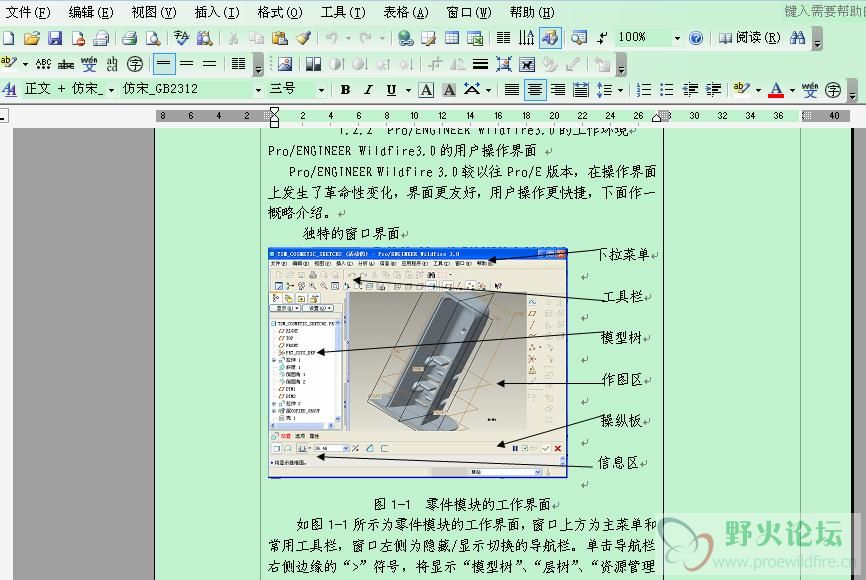
Task: Open the Styles and Formatting pane icon
Action: (9, 89)
